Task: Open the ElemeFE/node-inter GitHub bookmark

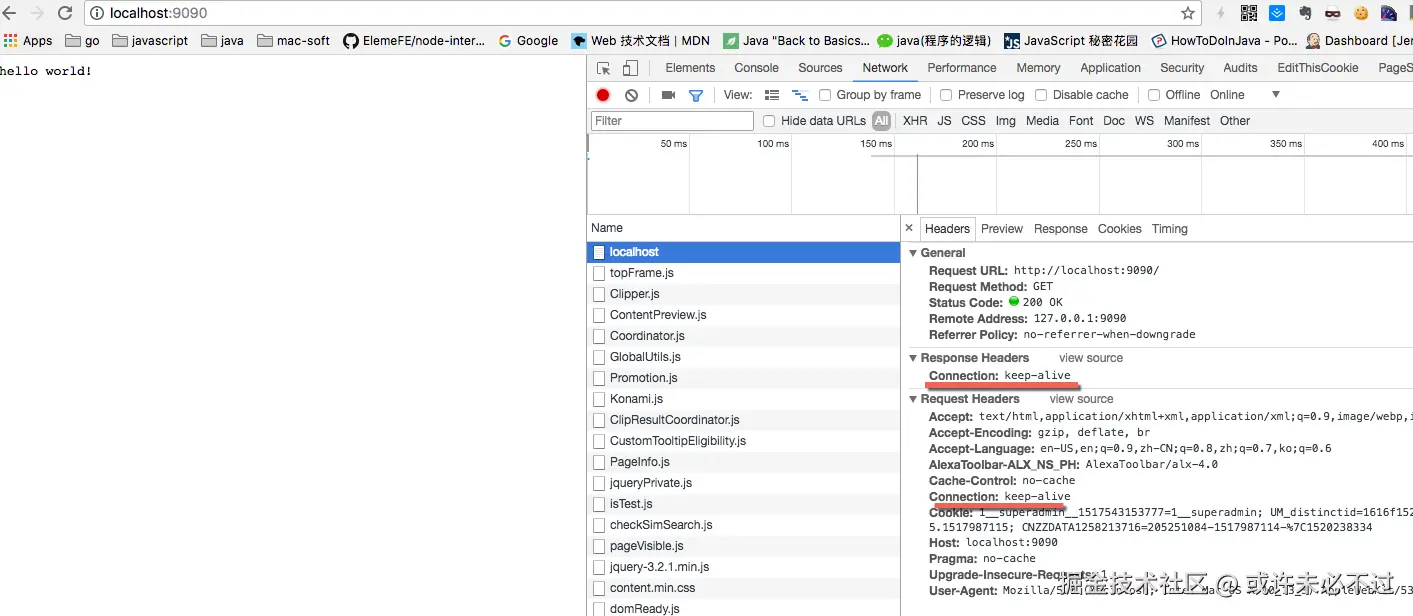Action: [x=414, y=41]
